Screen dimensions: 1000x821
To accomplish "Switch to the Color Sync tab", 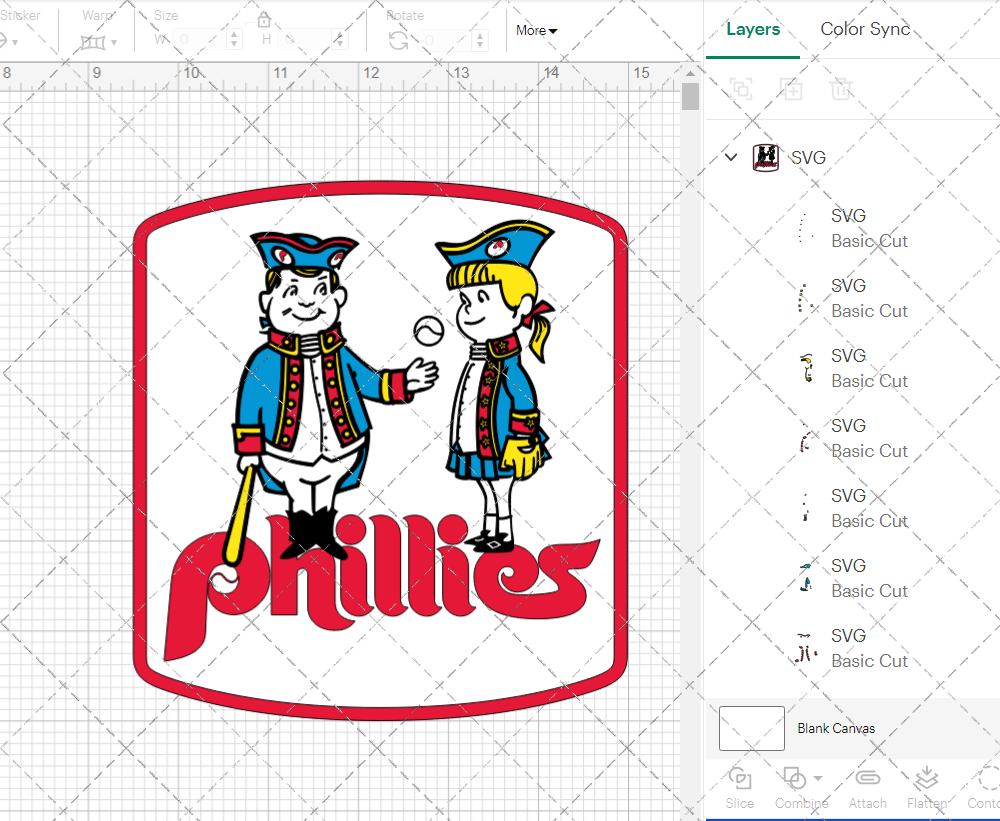I will (x=865, y=29).
